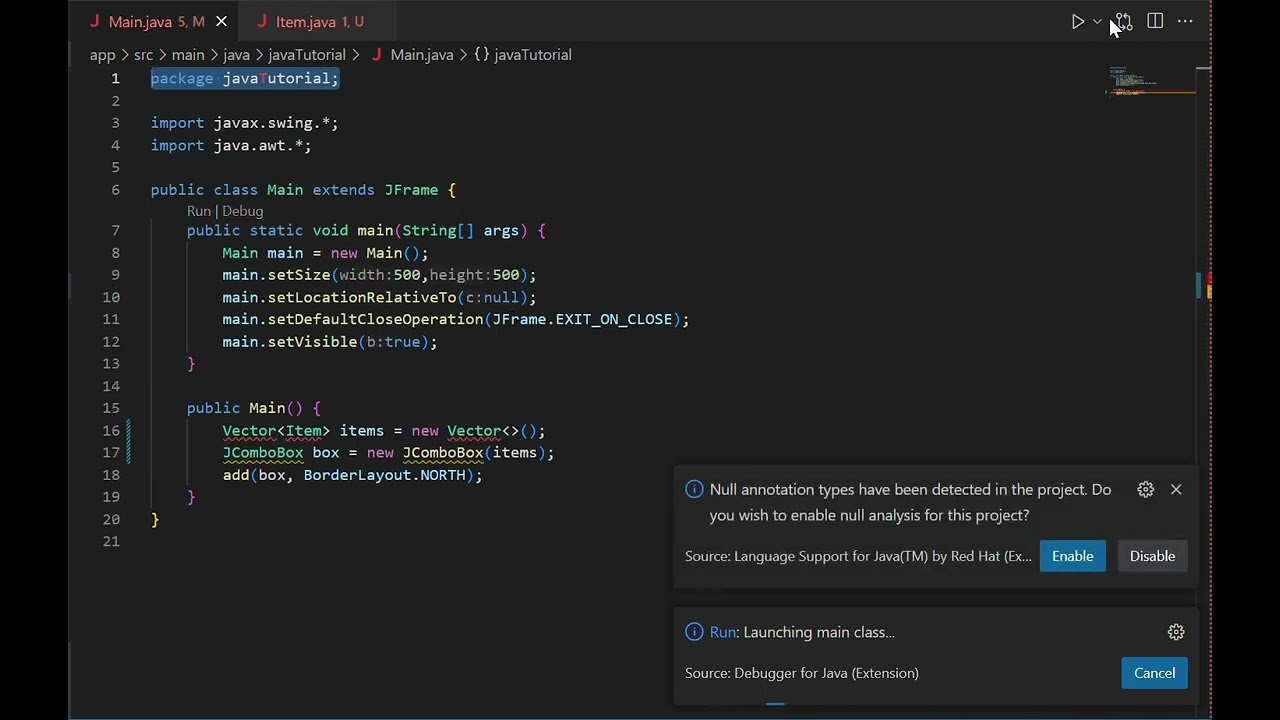1280x720 pixels.
Task: Click the 'app' breadcrumb
Action: 102,55
